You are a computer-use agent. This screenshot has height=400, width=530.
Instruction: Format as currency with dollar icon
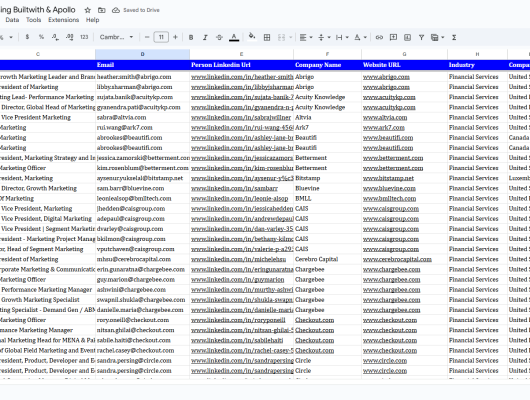[x=27, y=37]
